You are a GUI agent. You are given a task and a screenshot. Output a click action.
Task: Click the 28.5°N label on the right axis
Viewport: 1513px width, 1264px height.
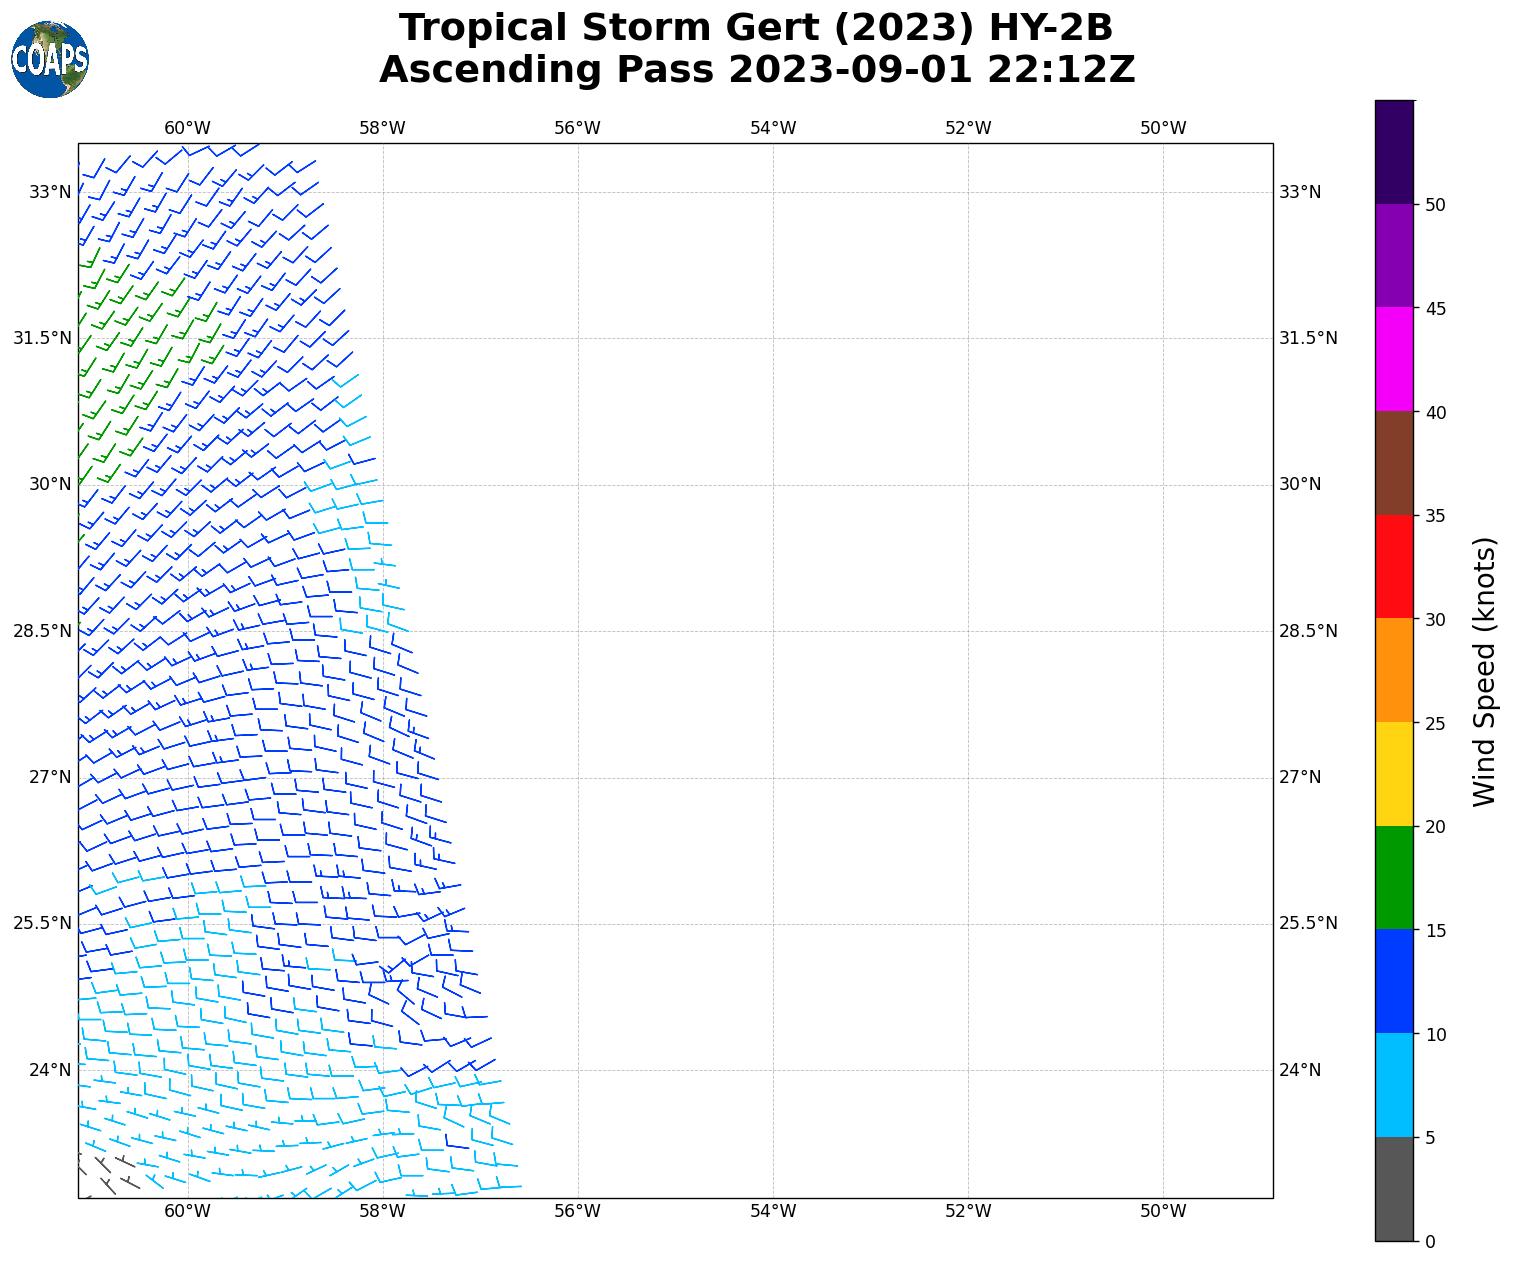[1308, 631]
